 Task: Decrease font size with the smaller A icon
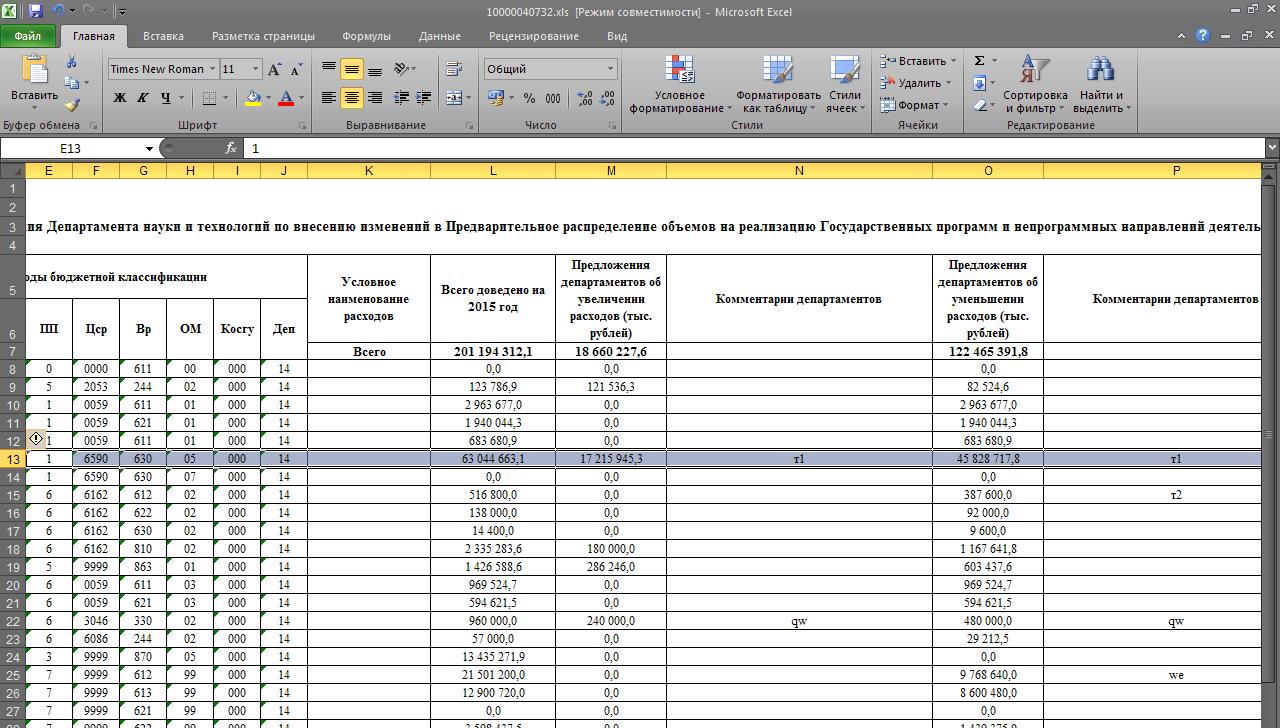296,69
